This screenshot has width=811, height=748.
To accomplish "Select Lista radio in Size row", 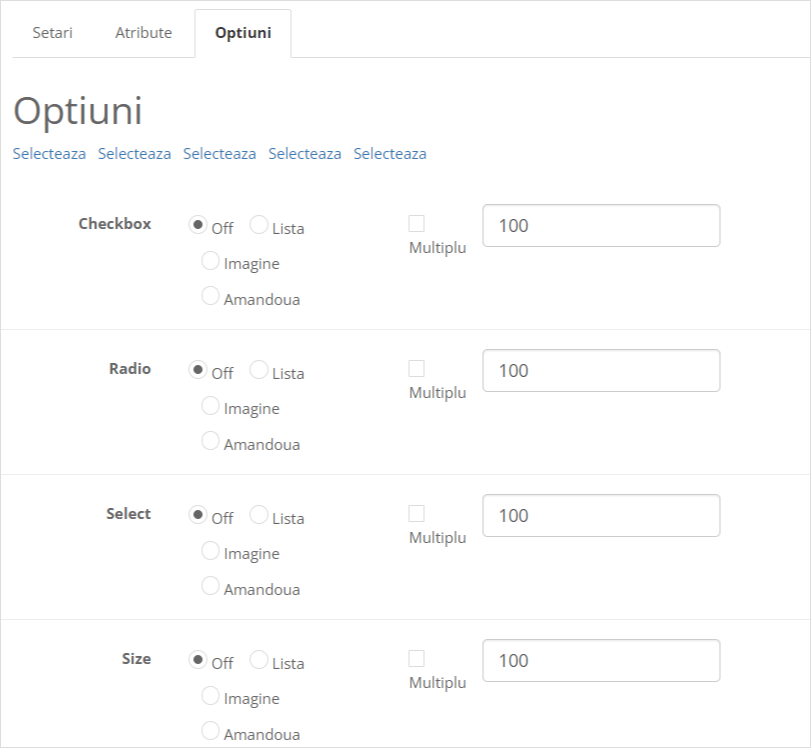I will pos(258,660).
